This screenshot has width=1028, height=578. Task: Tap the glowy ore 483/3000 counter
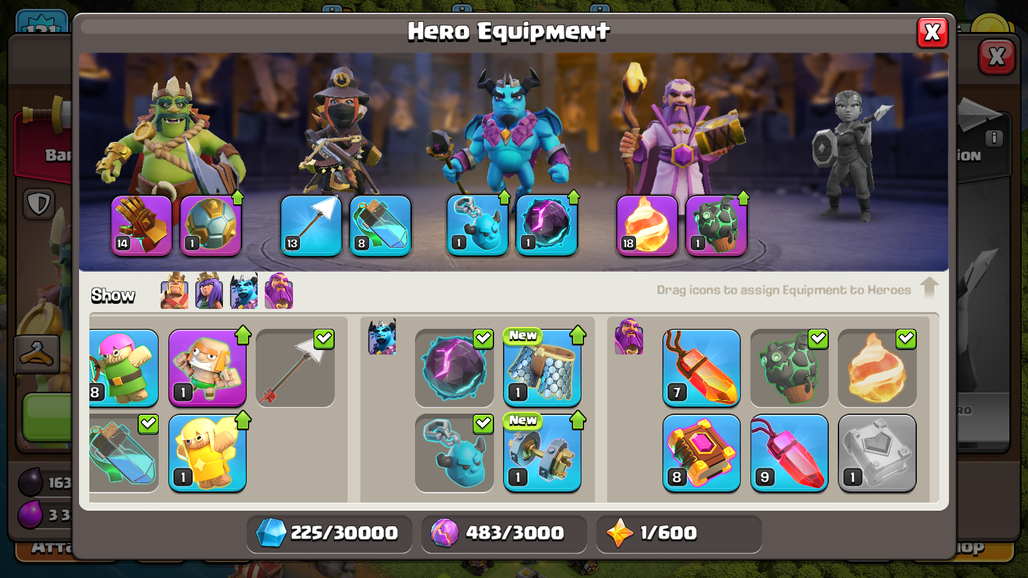pos(504,533)
